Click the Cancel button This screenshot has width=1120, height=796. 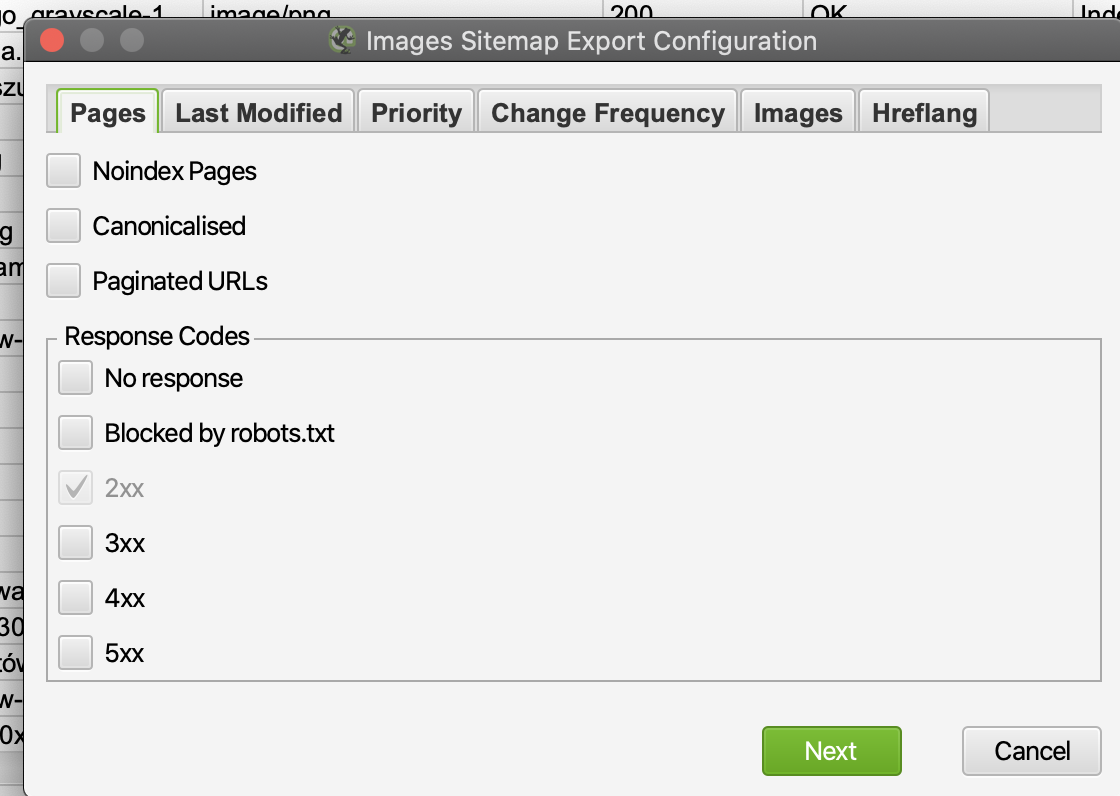point(1032,751)
